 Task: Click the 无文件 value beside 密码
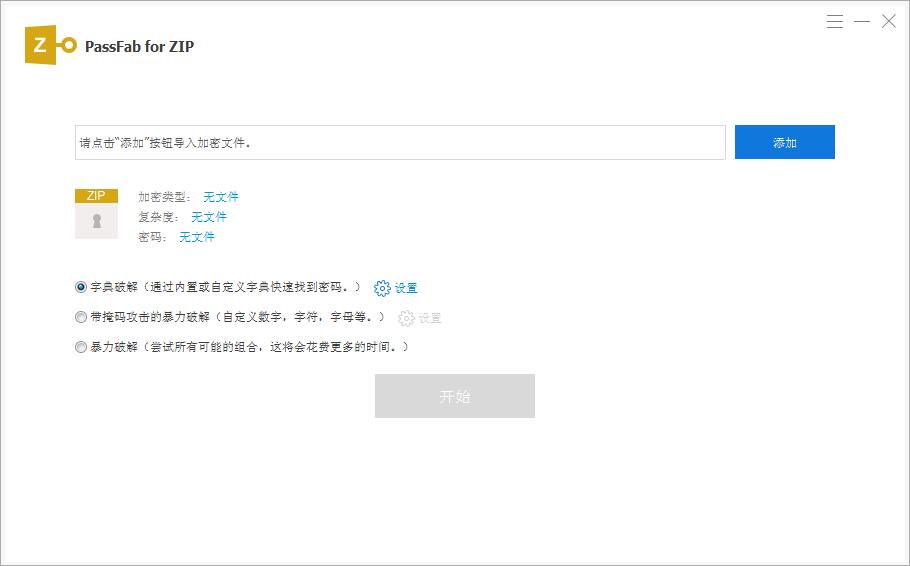(197, 237)
